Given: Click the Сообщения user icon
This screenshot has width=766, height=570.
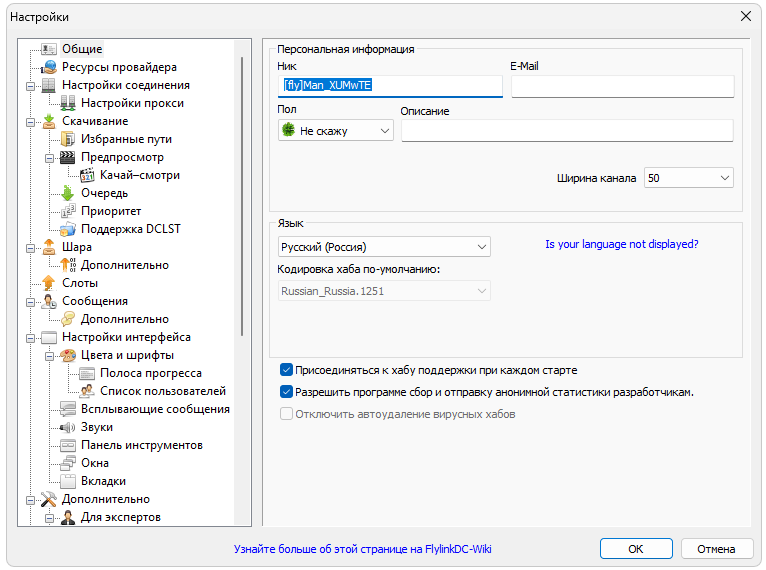Looking at the screenshot, I should pos(49,301).
